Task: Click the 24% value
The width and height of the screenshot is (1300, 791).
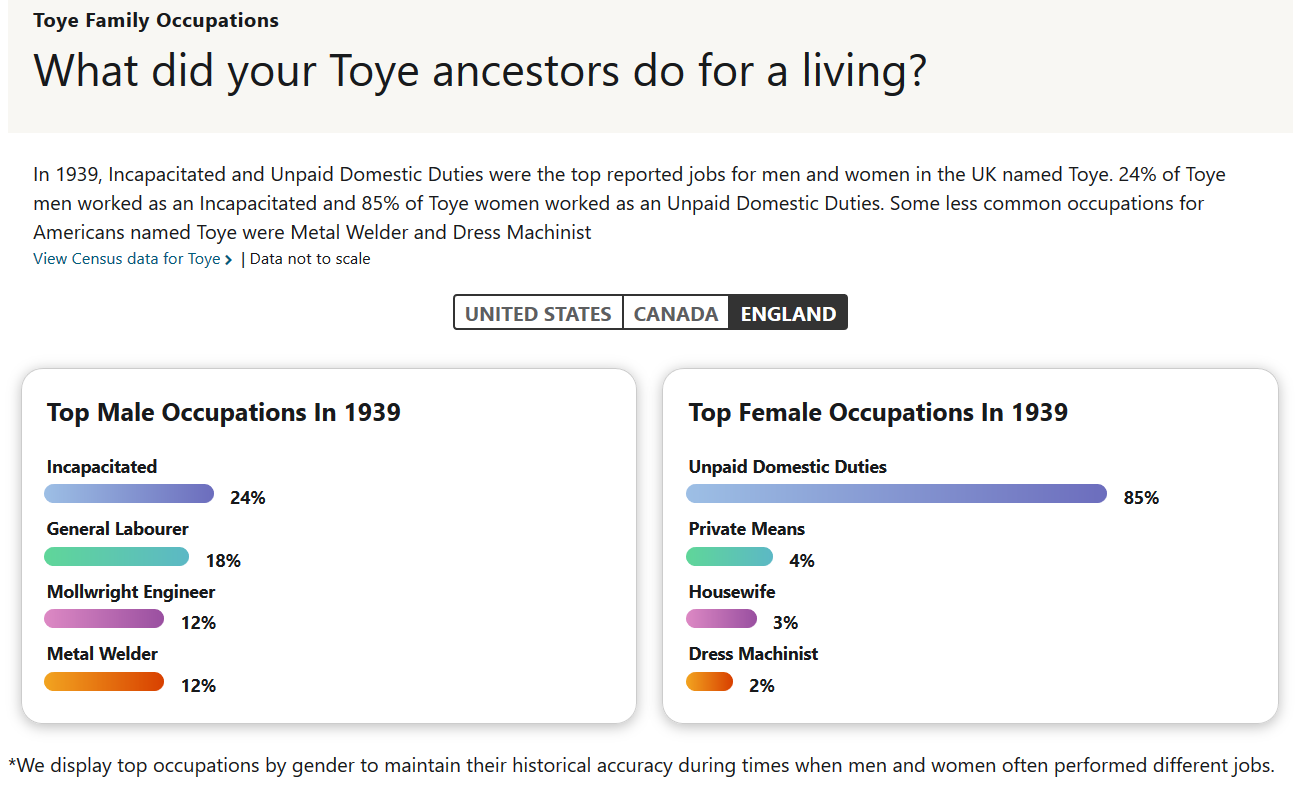Action: pos(248,498)
